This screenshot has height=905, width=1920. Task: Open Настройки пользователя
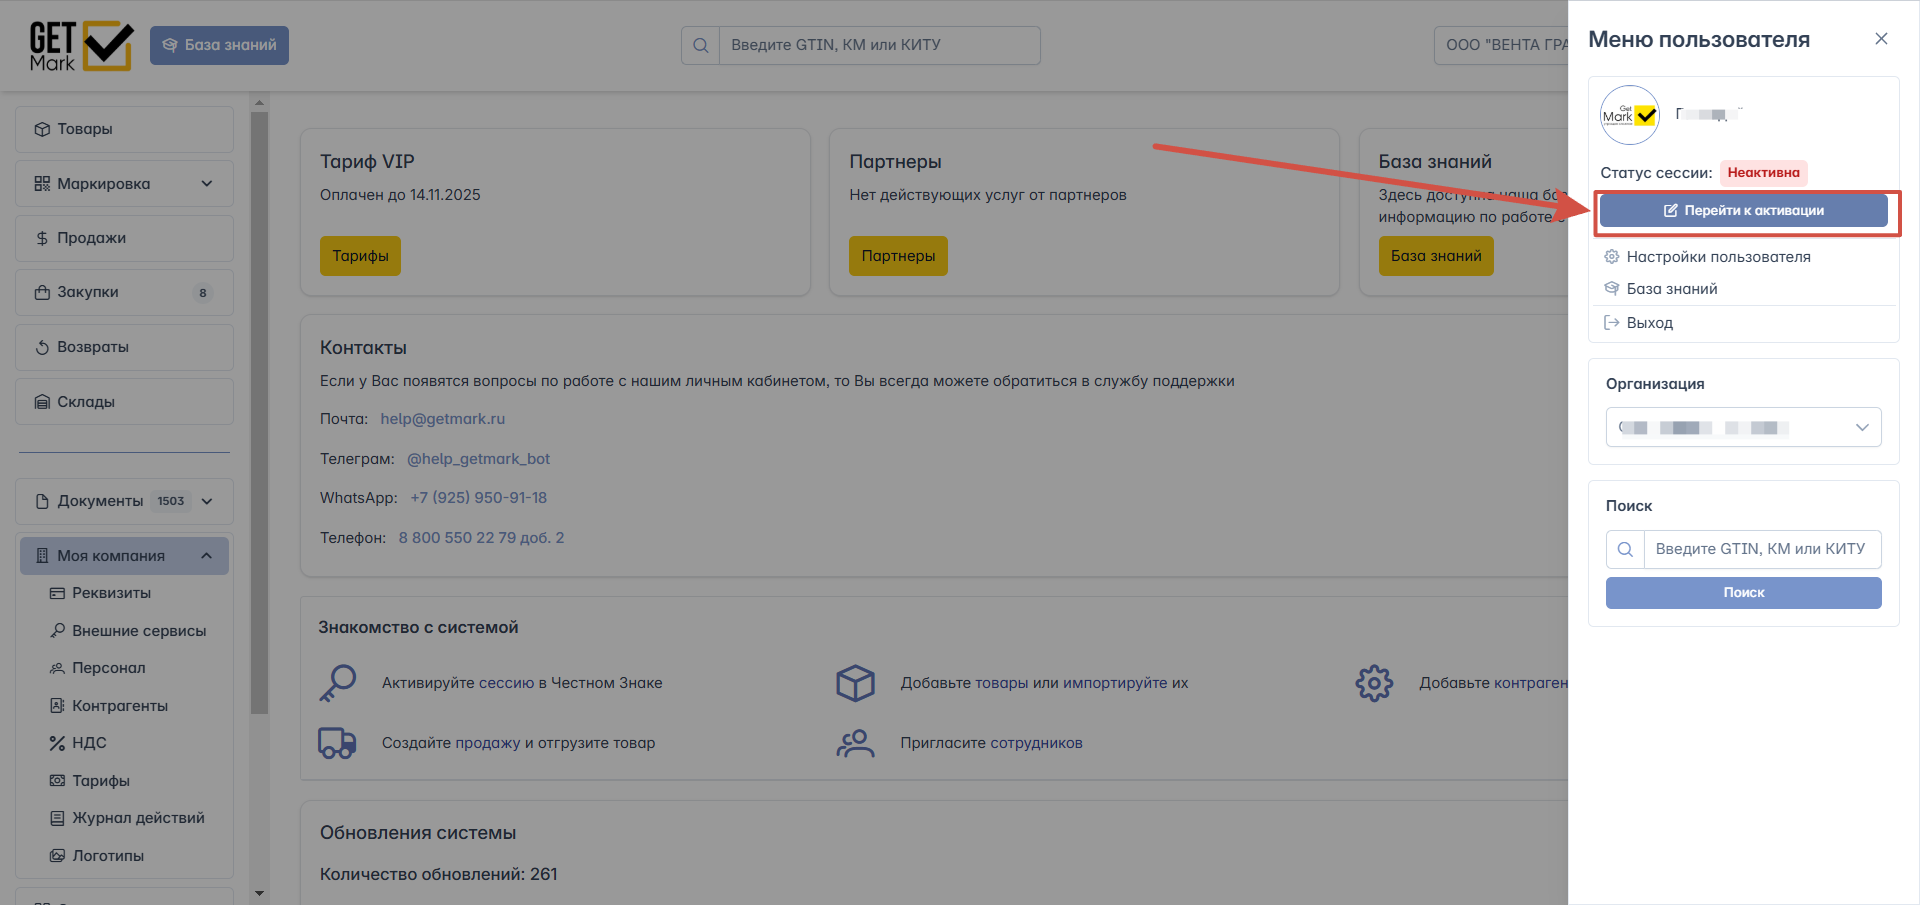(1718, 257)
